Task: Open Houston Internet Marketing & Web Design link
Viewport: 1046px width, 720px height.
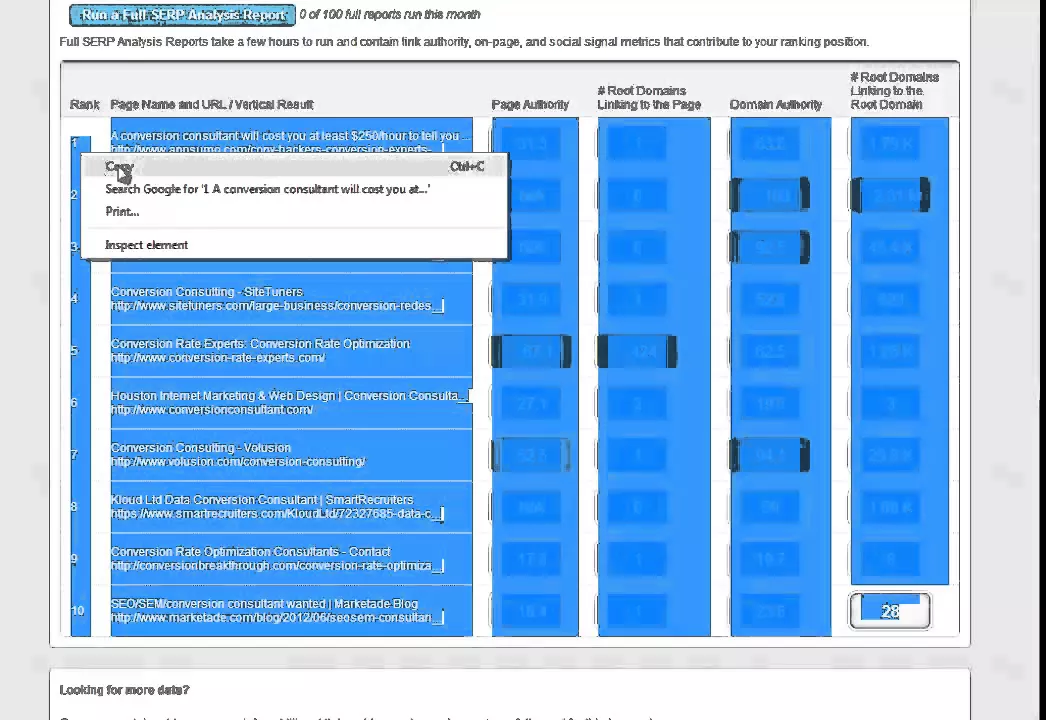Action: click(x=289, y=396)
